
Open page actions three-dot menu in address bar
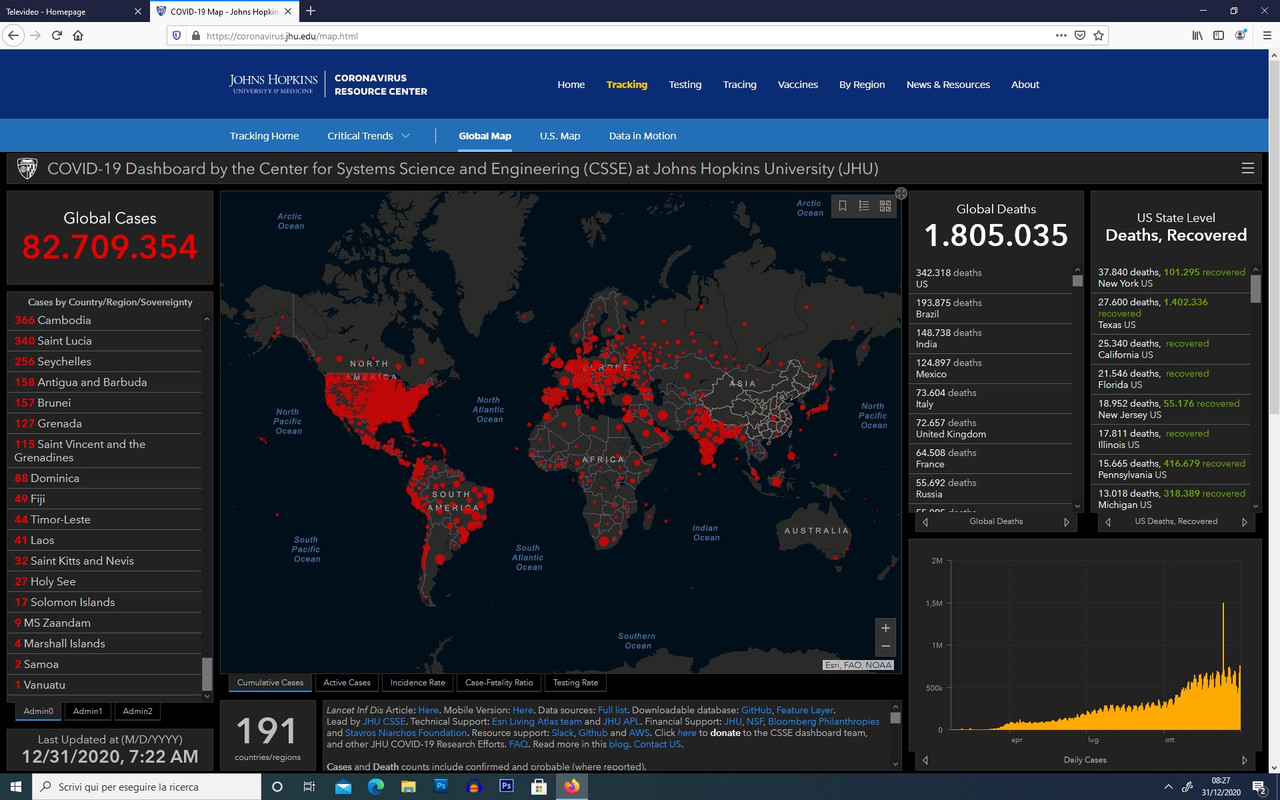[1061, 35]
